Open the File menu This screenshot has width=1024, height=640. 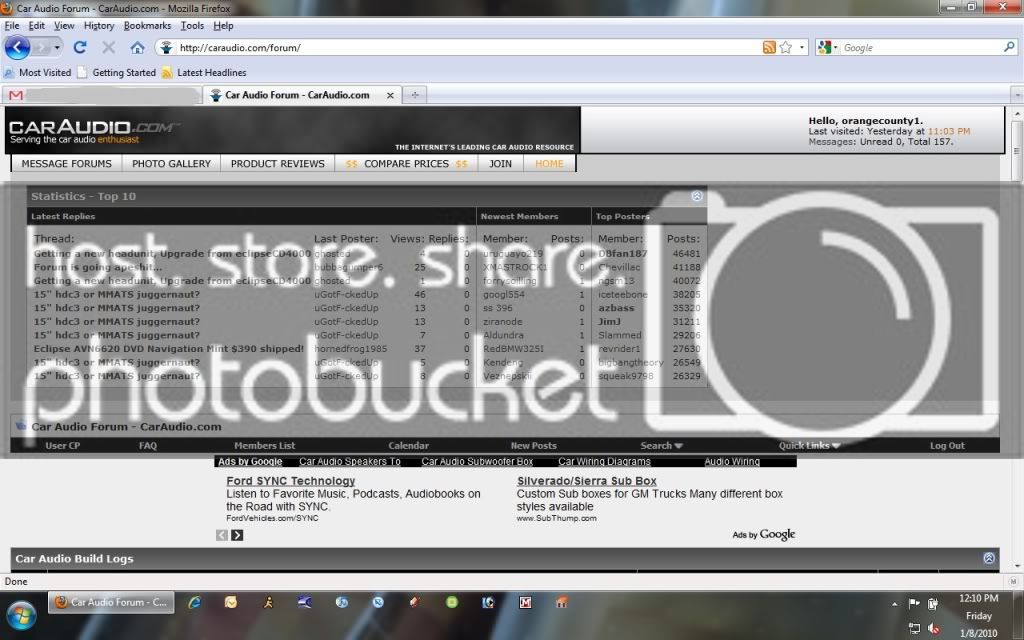coord(12,25)
